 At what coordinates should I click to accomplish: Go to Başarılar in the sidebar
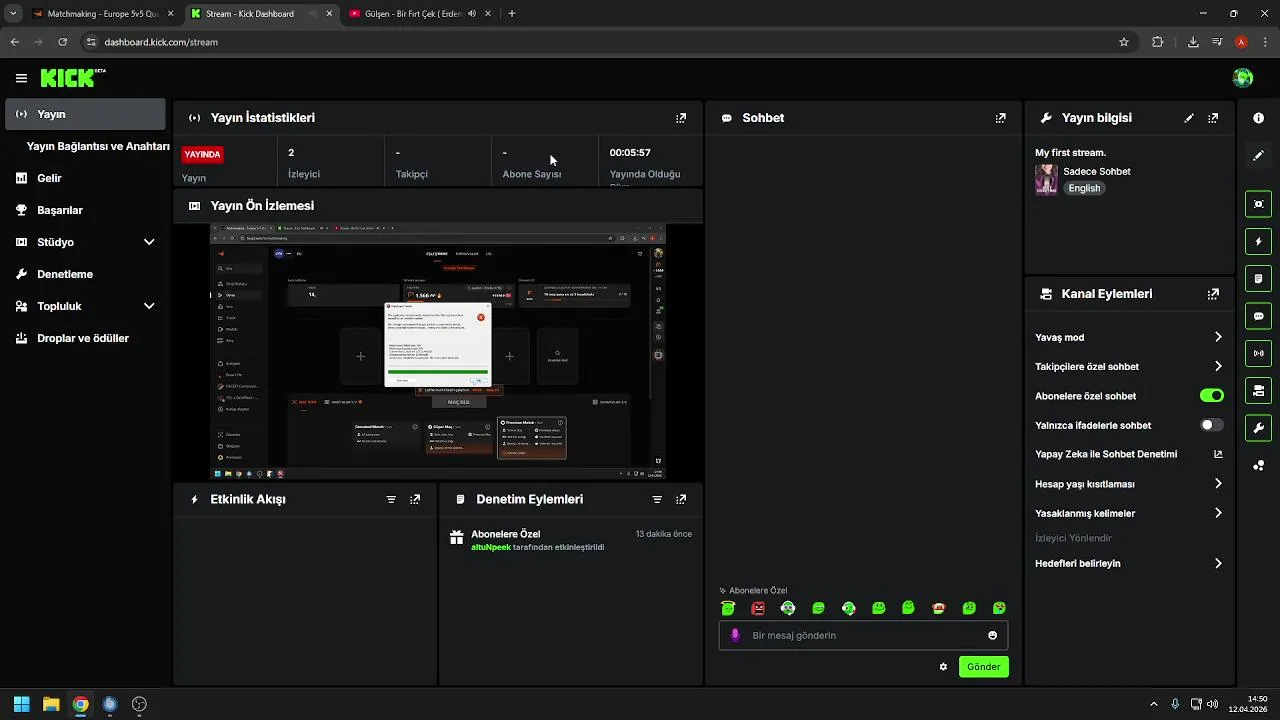[x=85, y=210]
